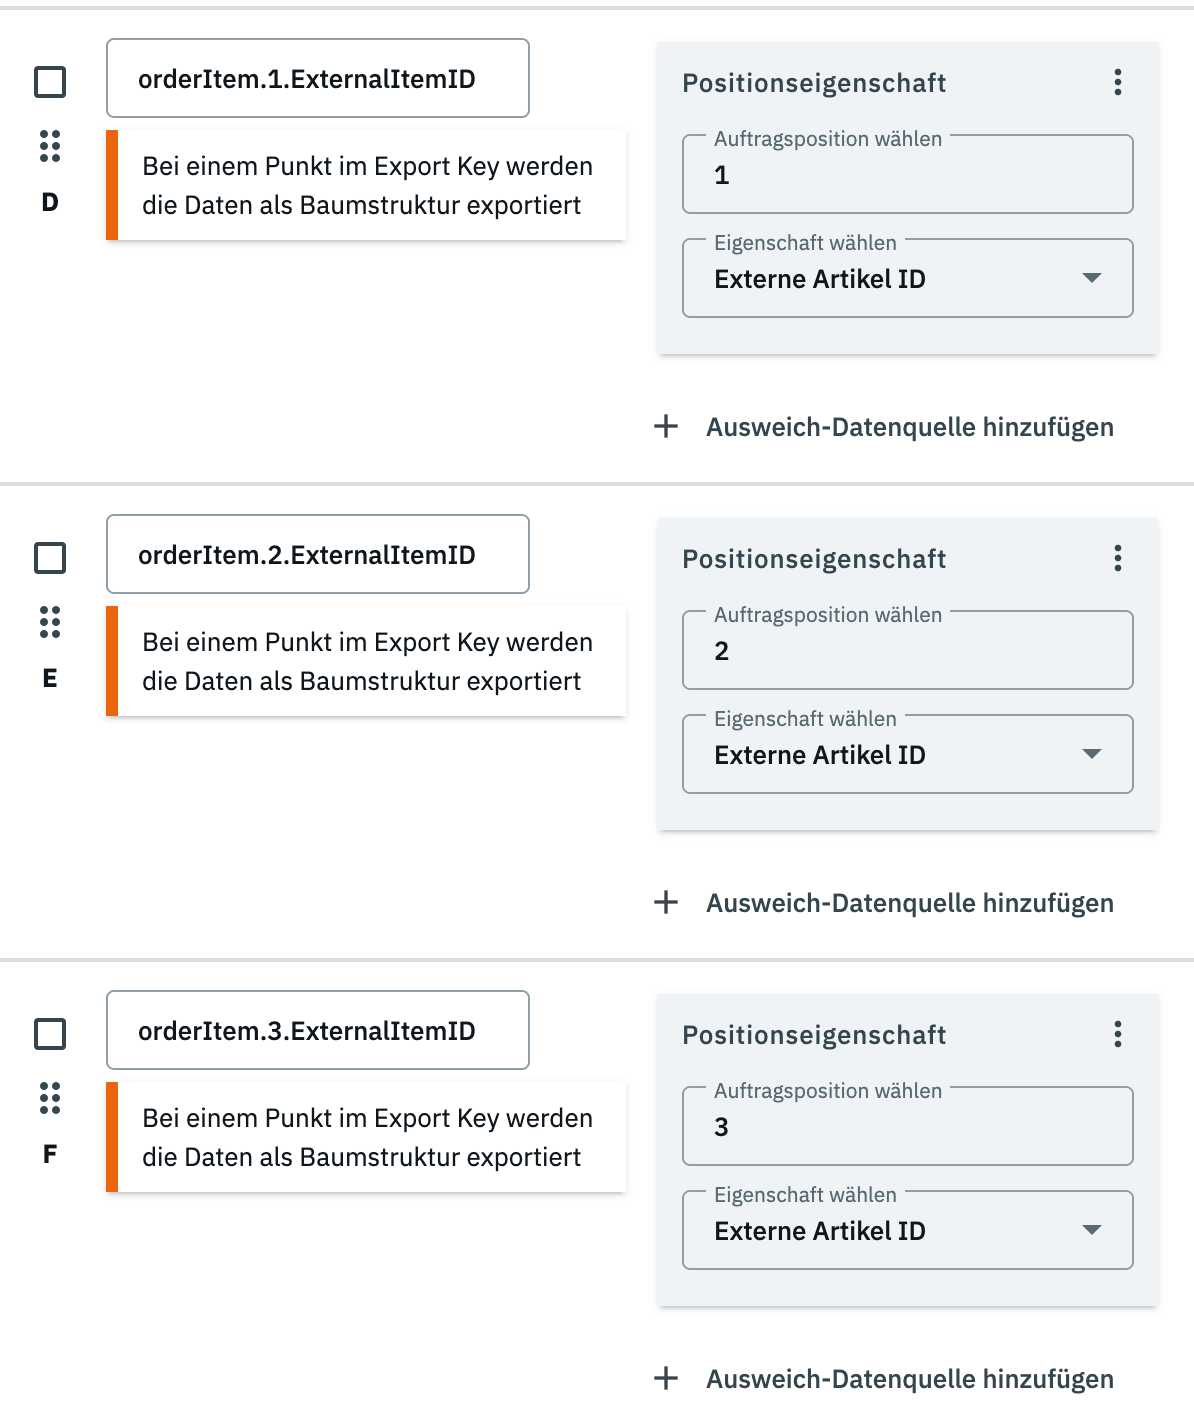Viewport: 1194px width, 1426px height.
Task: Select checkbox for orderItem.2.ExternalItemID row
Action: pyautogui.click(x=50, y=558)
